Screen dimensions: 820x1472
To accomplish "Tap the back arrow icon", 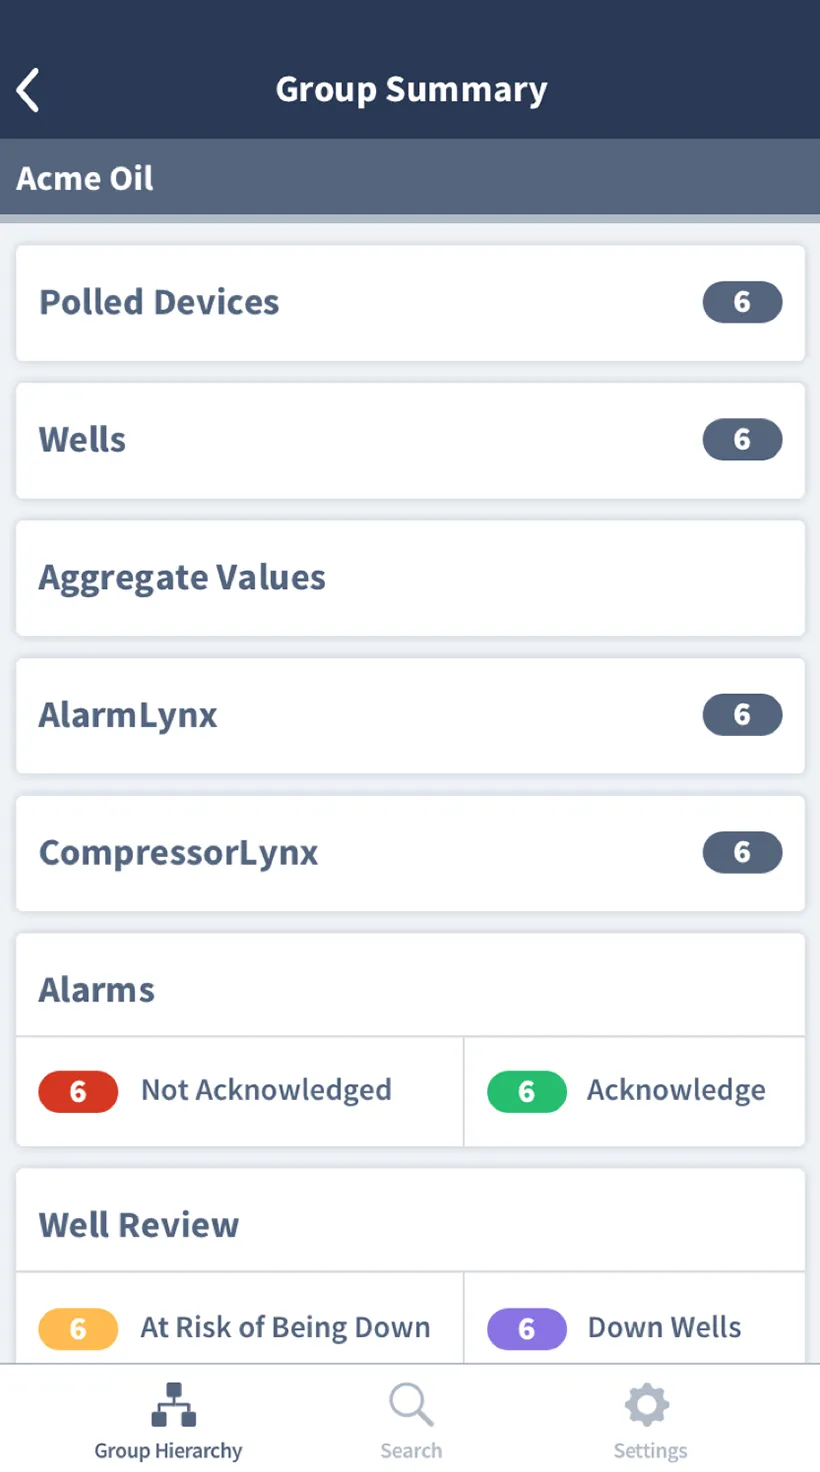I will coord(28,90).
